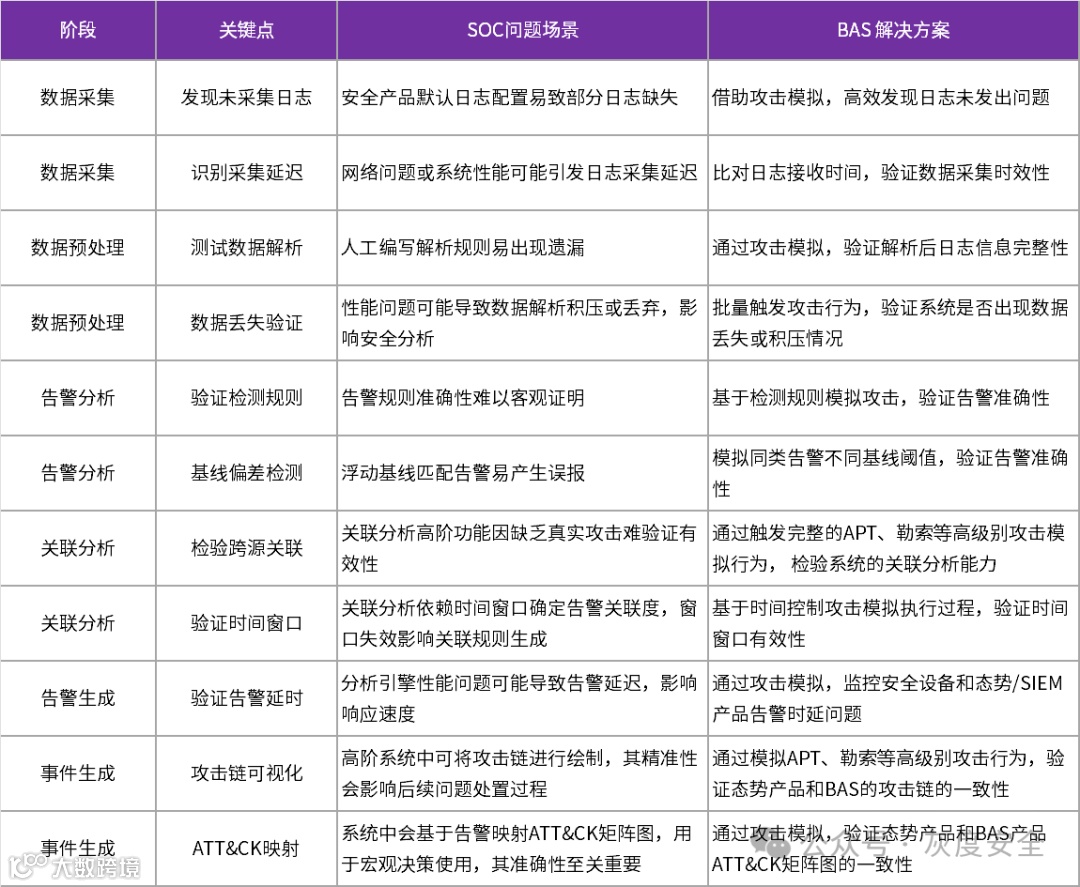Select the 验证时间窗口 cell
The height and width of the screenshot is (887, 1080).
(247, 623)
